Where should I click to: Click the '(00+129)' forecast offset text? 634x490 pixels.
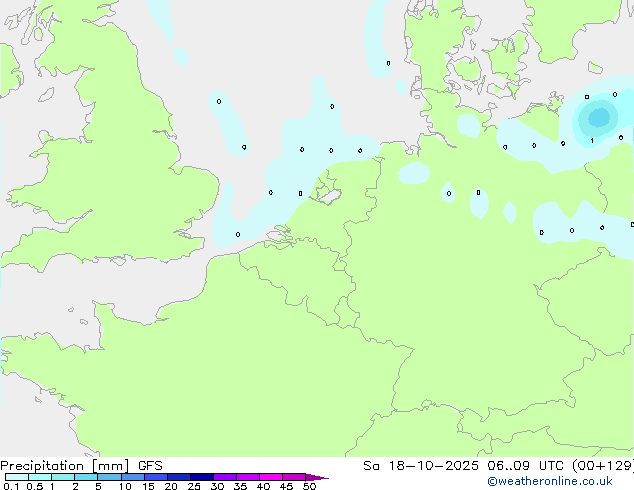tap(603, 466)
